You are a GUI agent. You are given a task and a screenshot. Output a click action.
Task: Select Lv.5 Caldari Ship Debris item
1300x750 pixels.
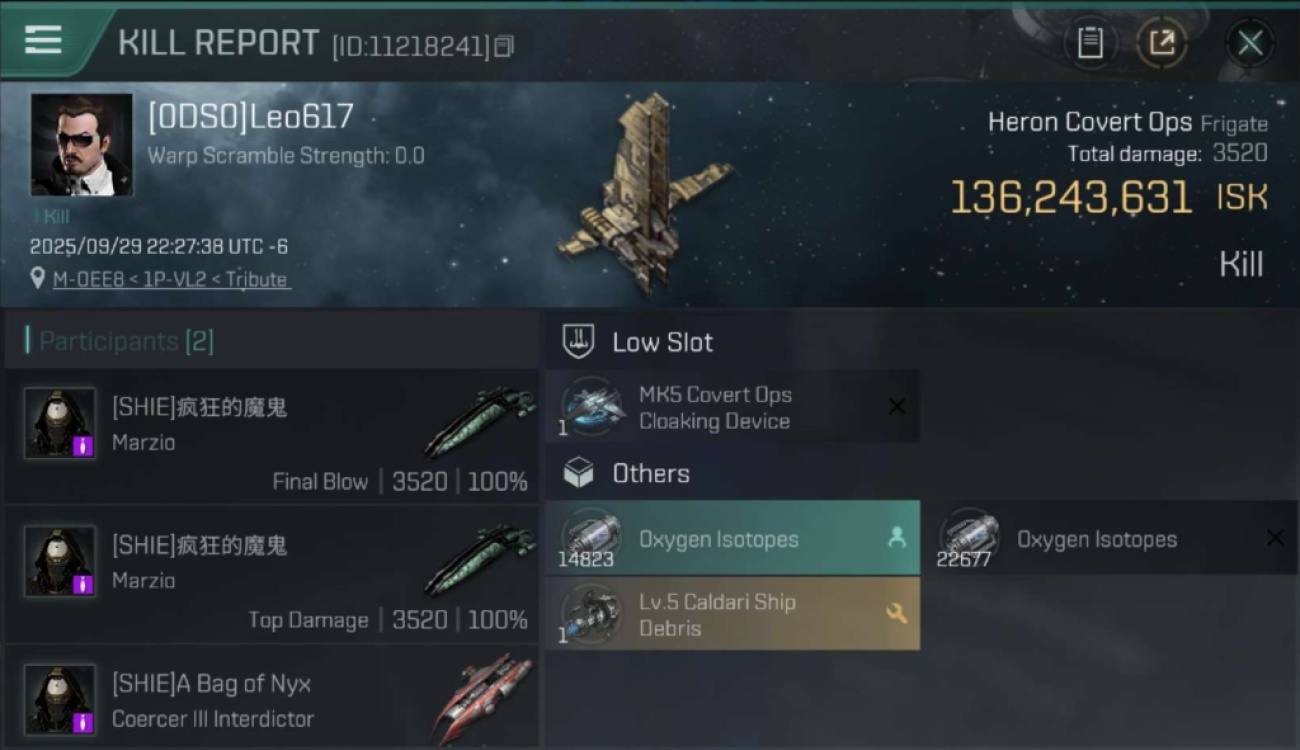pos(732,614)
